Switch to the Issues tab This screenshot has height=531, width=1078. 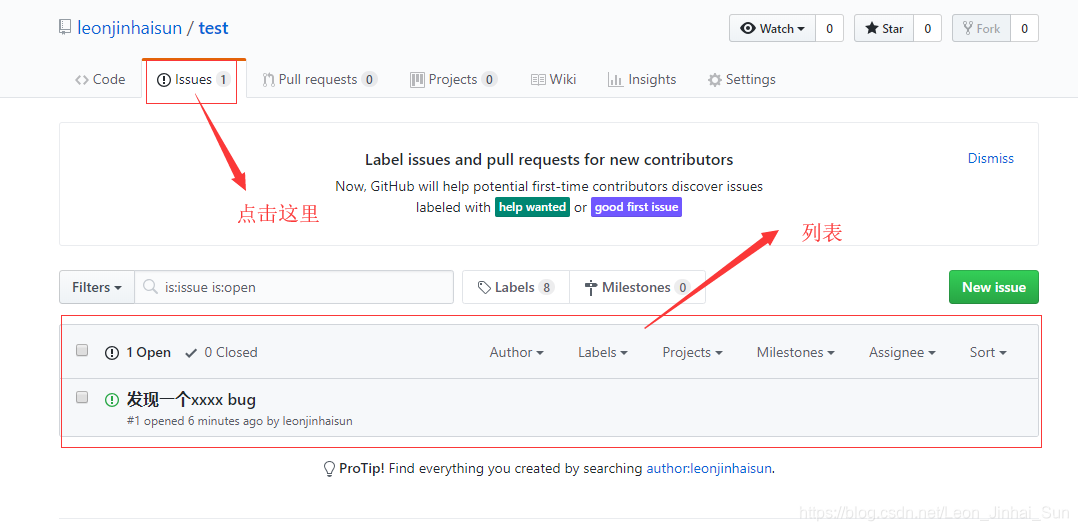pyautogui.click(x=194, y=79)
